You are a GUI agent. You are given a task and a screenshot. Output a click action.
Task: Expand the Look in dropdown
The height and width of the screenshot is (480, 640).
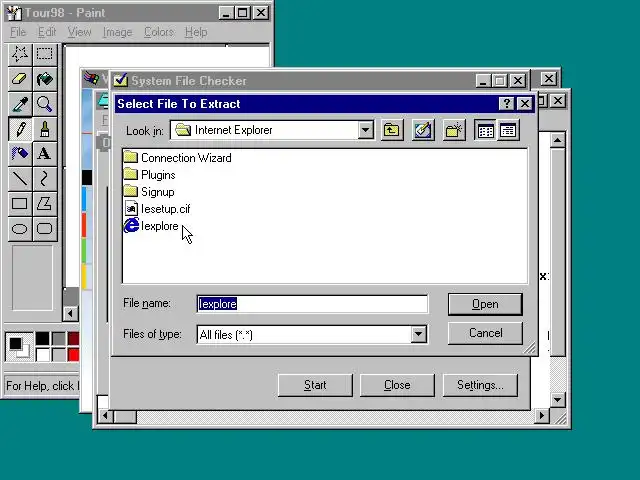[x=366, y=130]
